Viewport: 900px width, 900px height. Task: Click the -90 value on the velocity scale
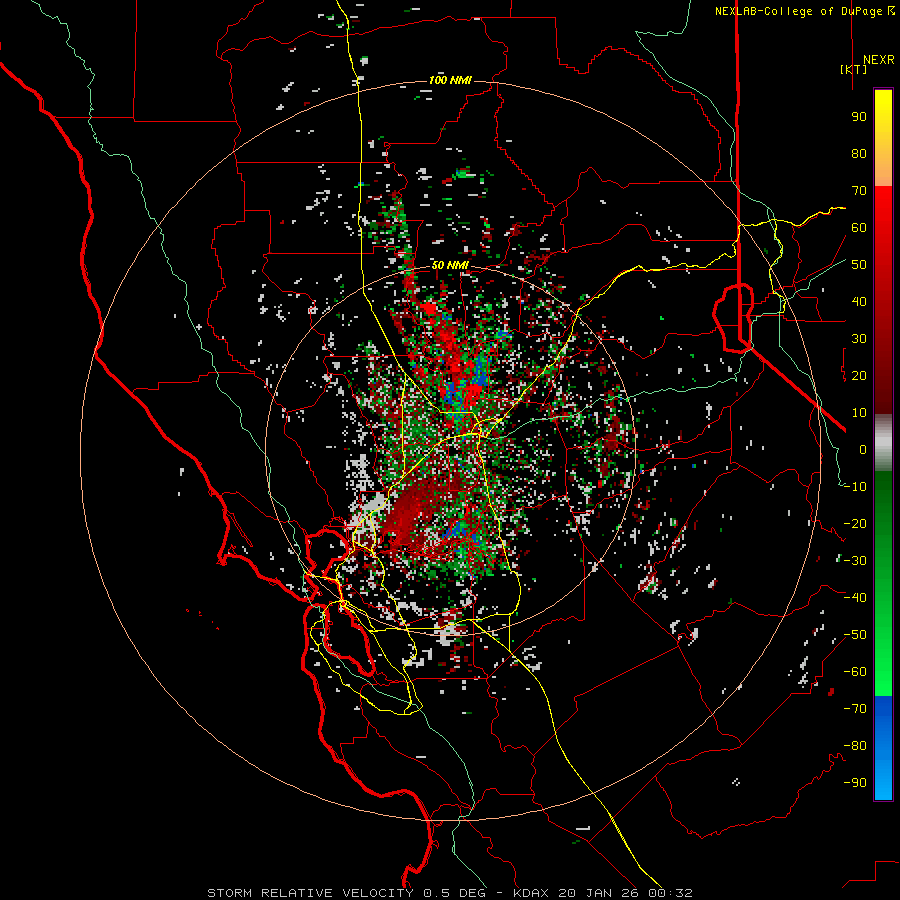855,783
